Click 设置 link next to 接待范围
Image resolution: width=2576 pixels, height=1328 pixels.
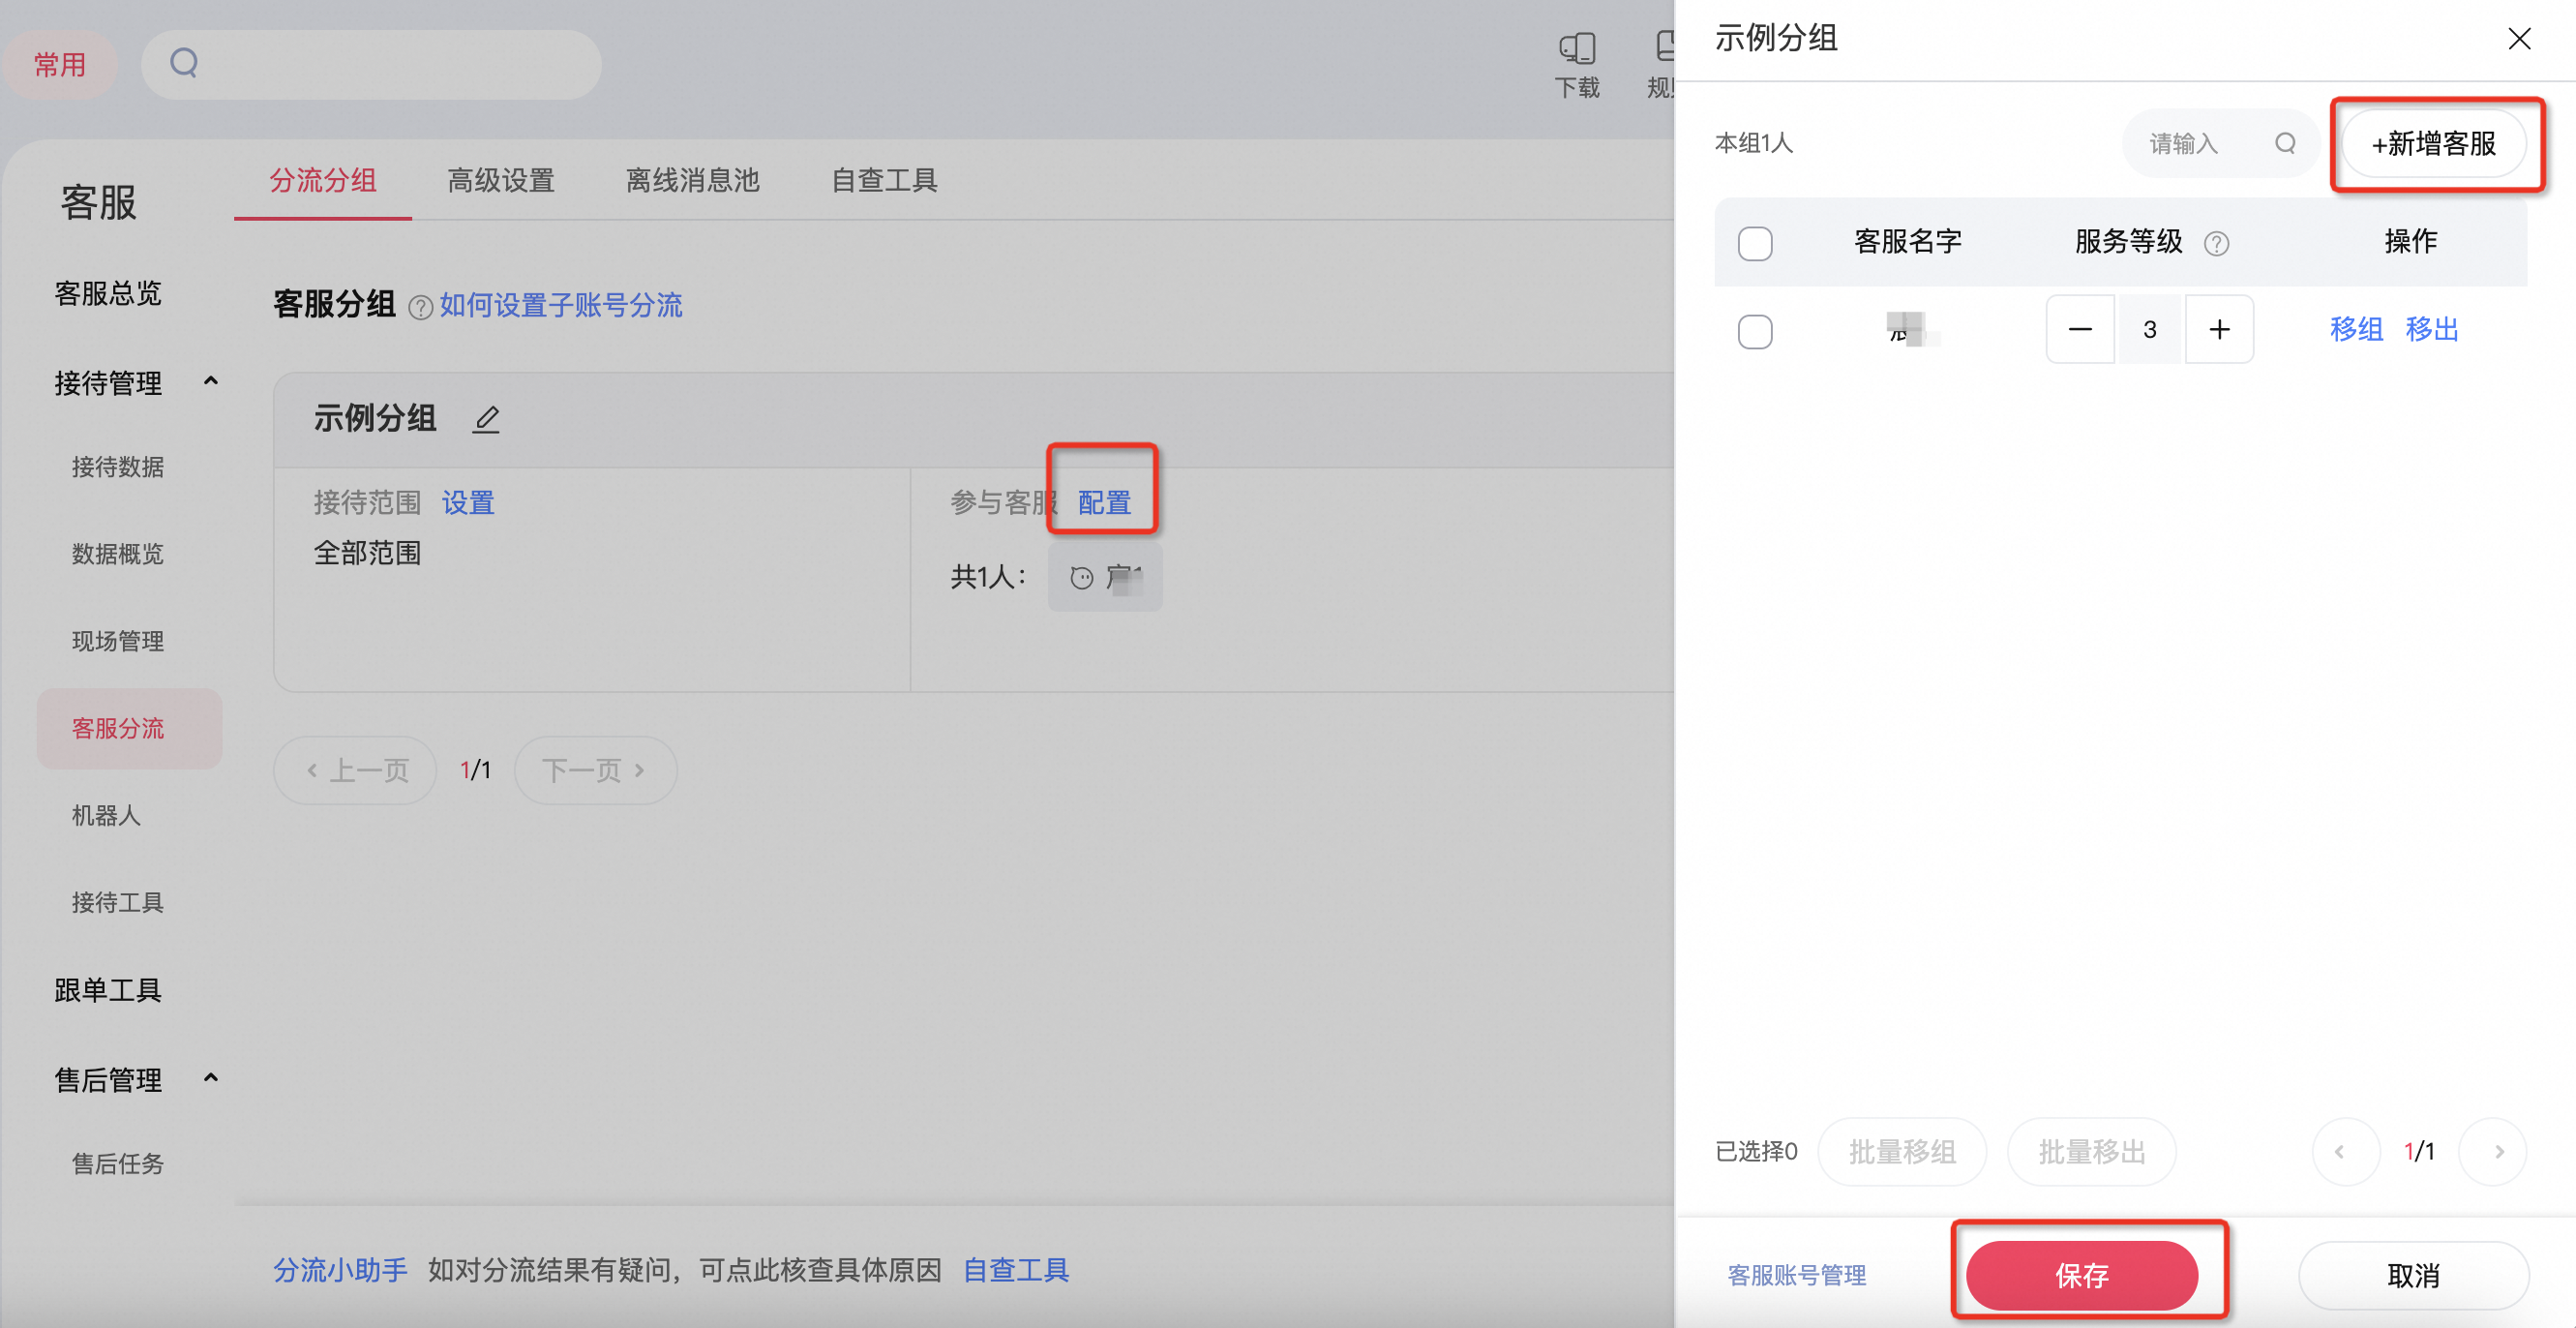468,502
